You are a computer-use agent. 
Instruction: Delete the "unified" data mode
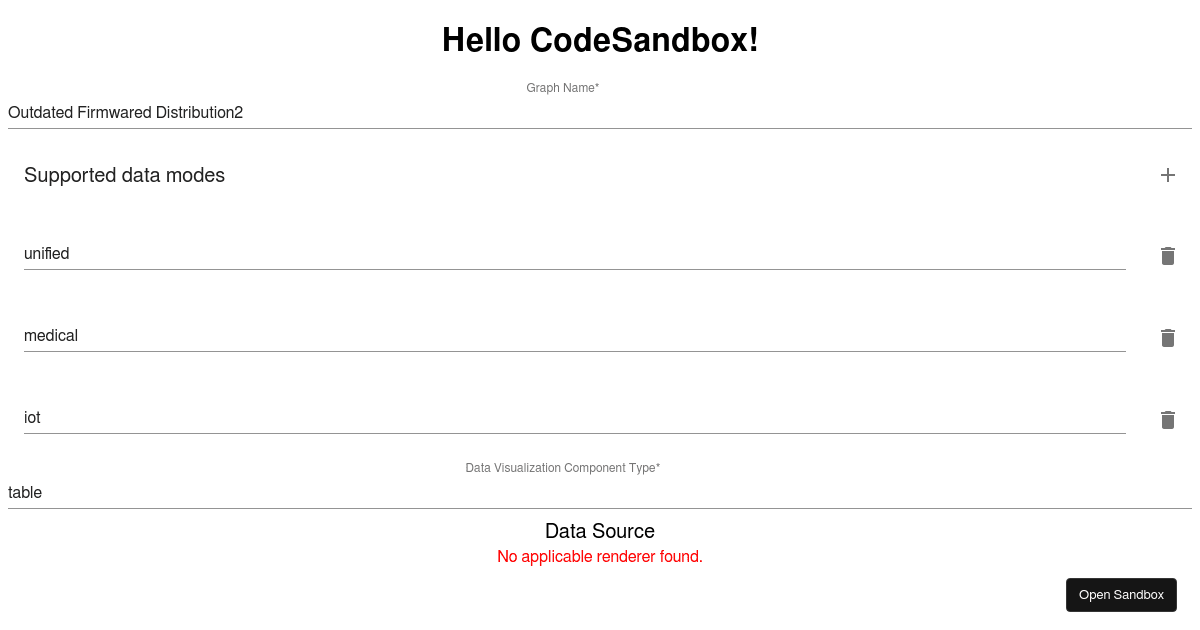pyautogui.click(x=1167, y=256)
